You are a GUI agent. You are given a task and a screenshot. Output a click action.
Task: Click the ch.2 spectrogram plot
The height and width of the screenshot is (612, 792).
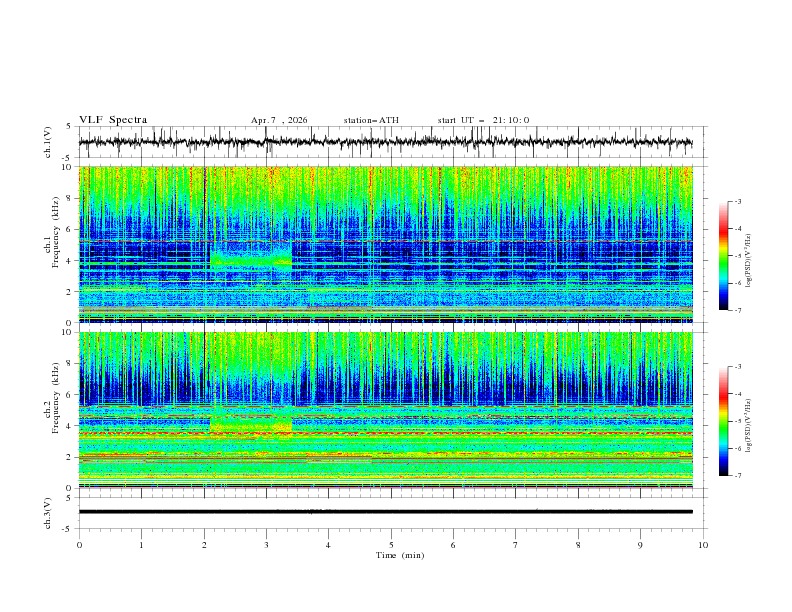click(385, 410)
